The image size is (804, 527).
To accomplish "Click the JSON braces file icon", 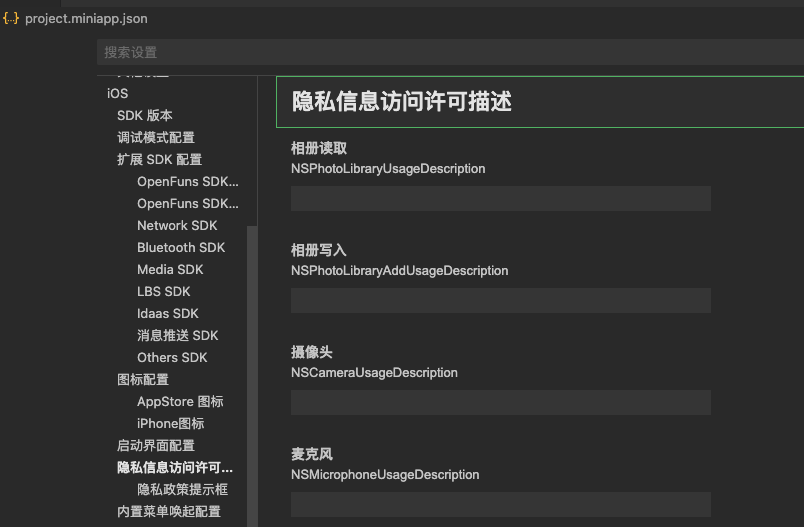I will click(x=12, y=19).
